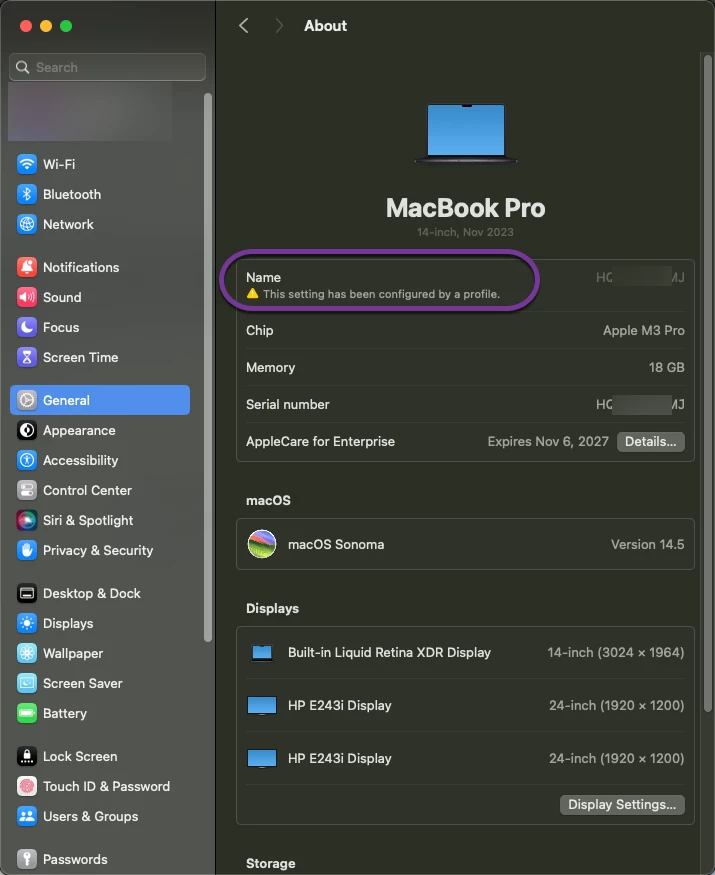Viewport: 715px width, 875px height.
Task: Click the 'Version 14.5' text
Action: [x=647, y=544]
